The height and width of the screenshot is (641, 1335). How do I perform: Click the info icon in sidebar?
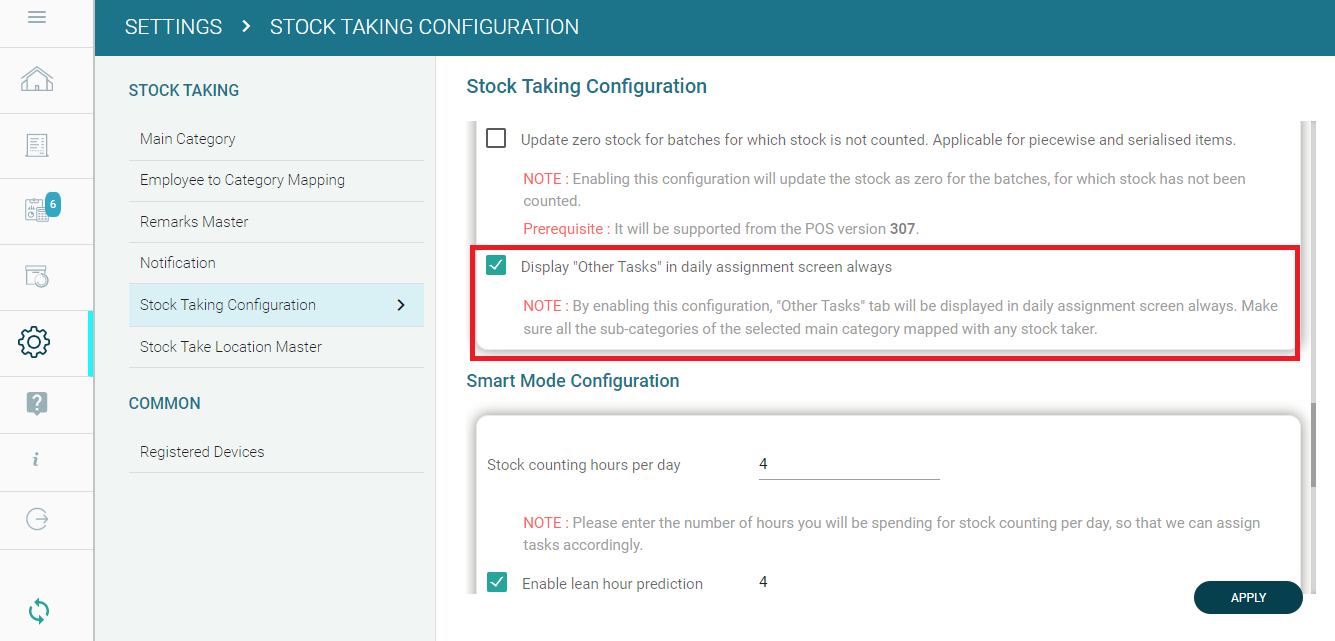tap(37, 460)
